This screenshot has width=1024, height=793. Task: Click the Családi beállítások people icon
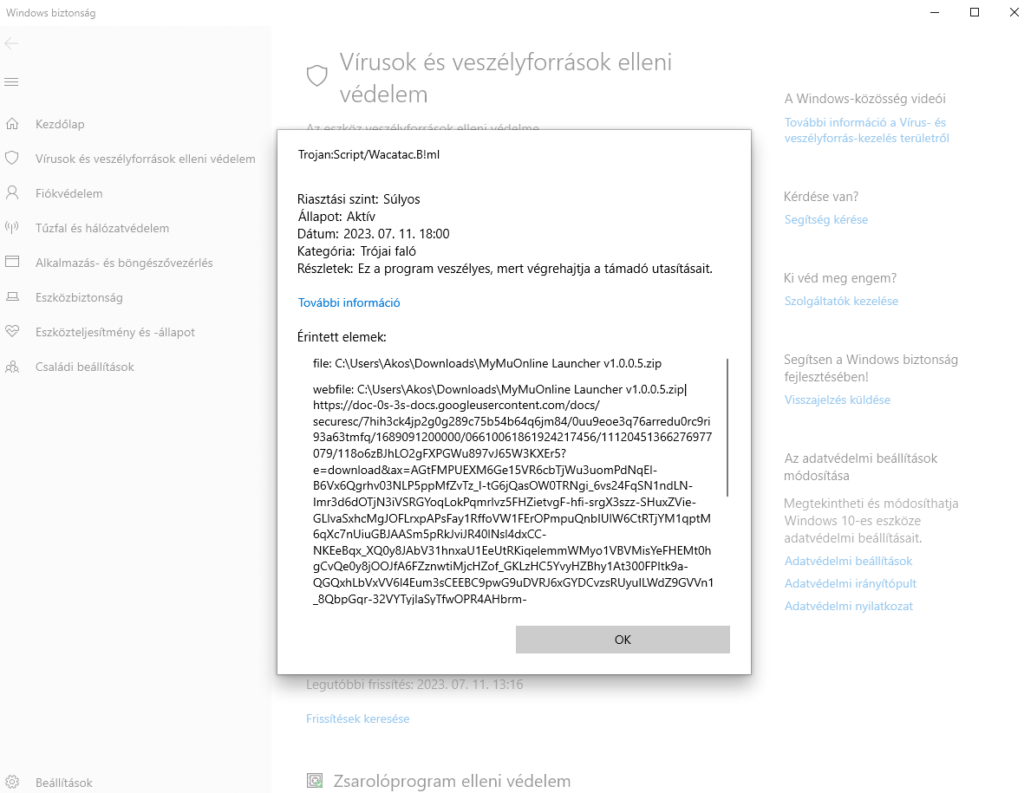tap(13, 367)
